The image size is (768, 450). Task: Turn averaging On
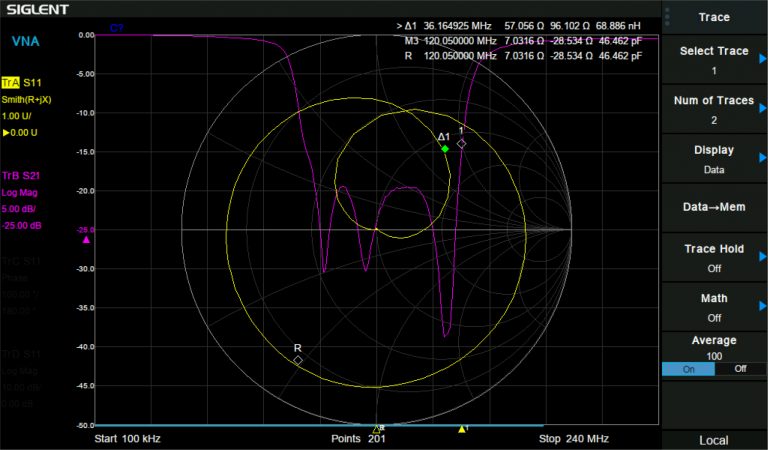(688, 369)
